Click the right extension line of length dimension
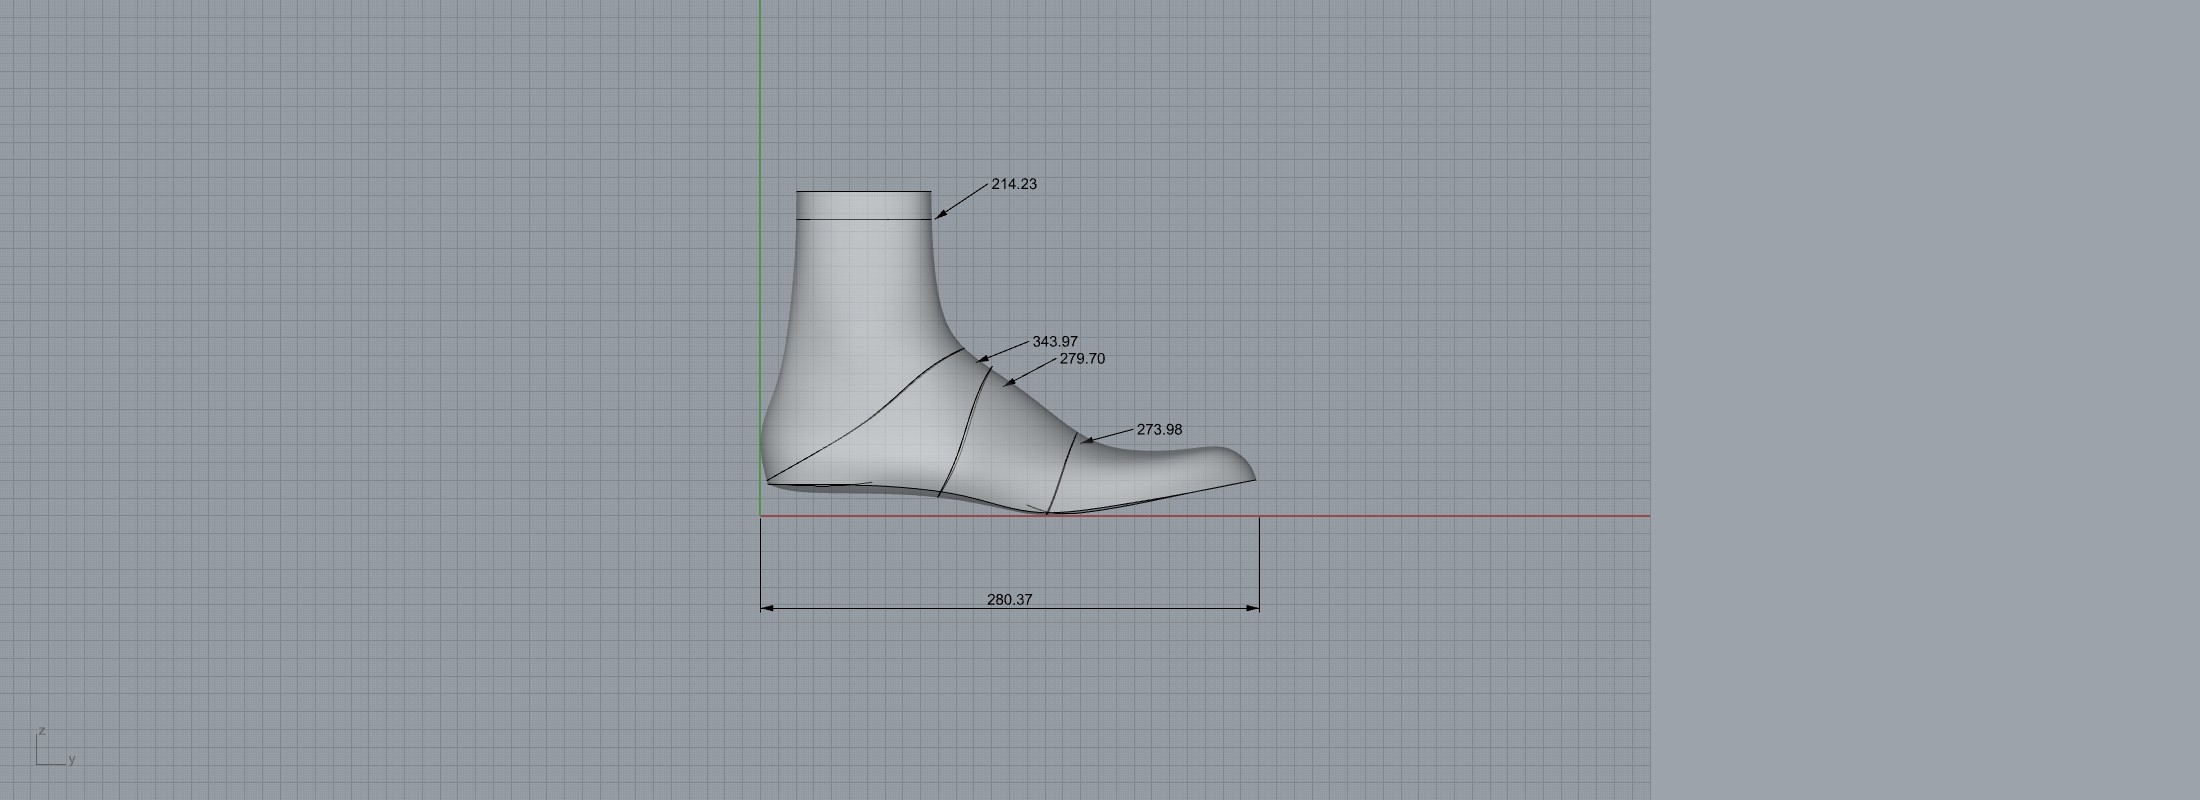The height and width of the screenshot is (800, 2200). 1259,560
